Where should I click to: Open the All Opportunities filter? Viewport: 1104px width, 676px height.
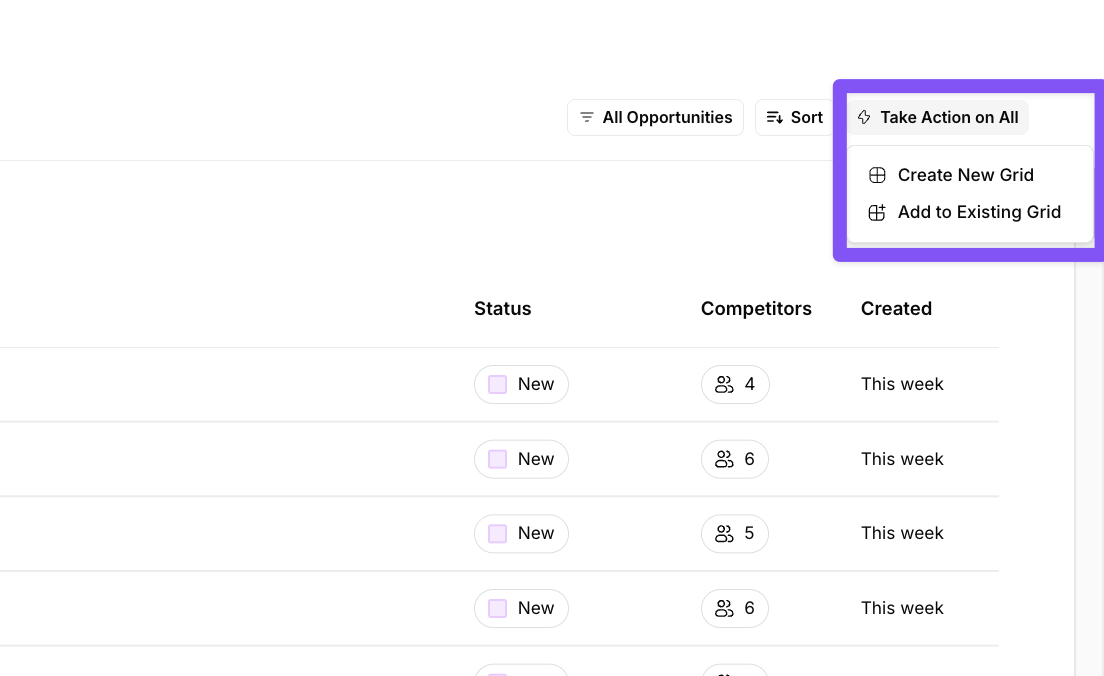(x=655, y=118)
